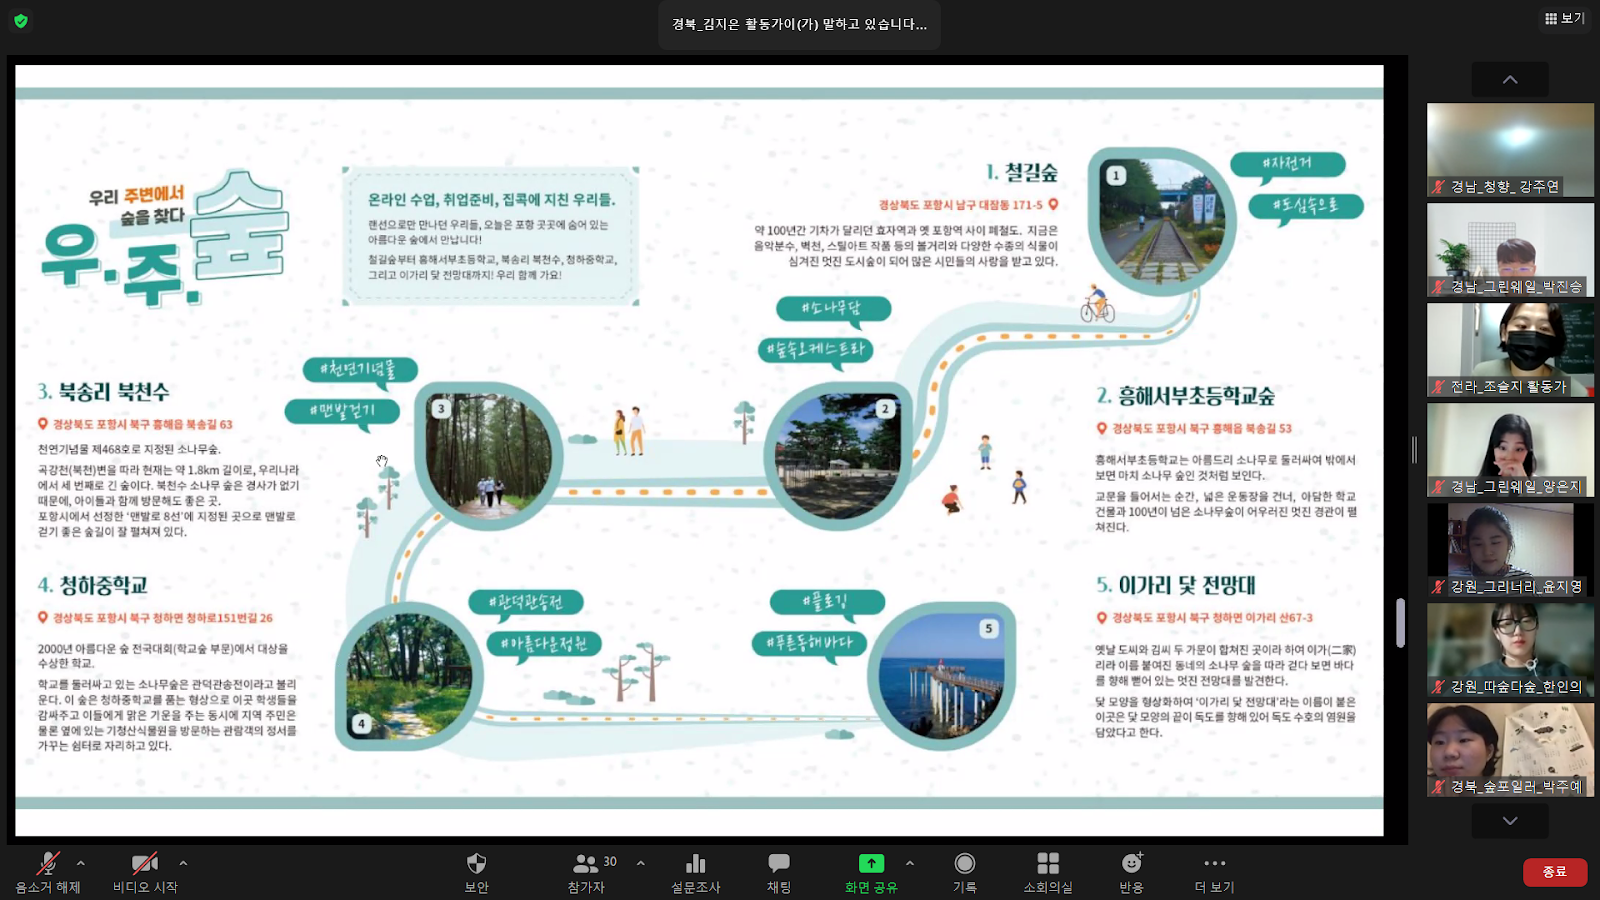Click the muted mic icon on 전라_조솔지 활동가
Image resolution: width=1600 pixels, height=900 pixels.
(x=1439, y=387)
